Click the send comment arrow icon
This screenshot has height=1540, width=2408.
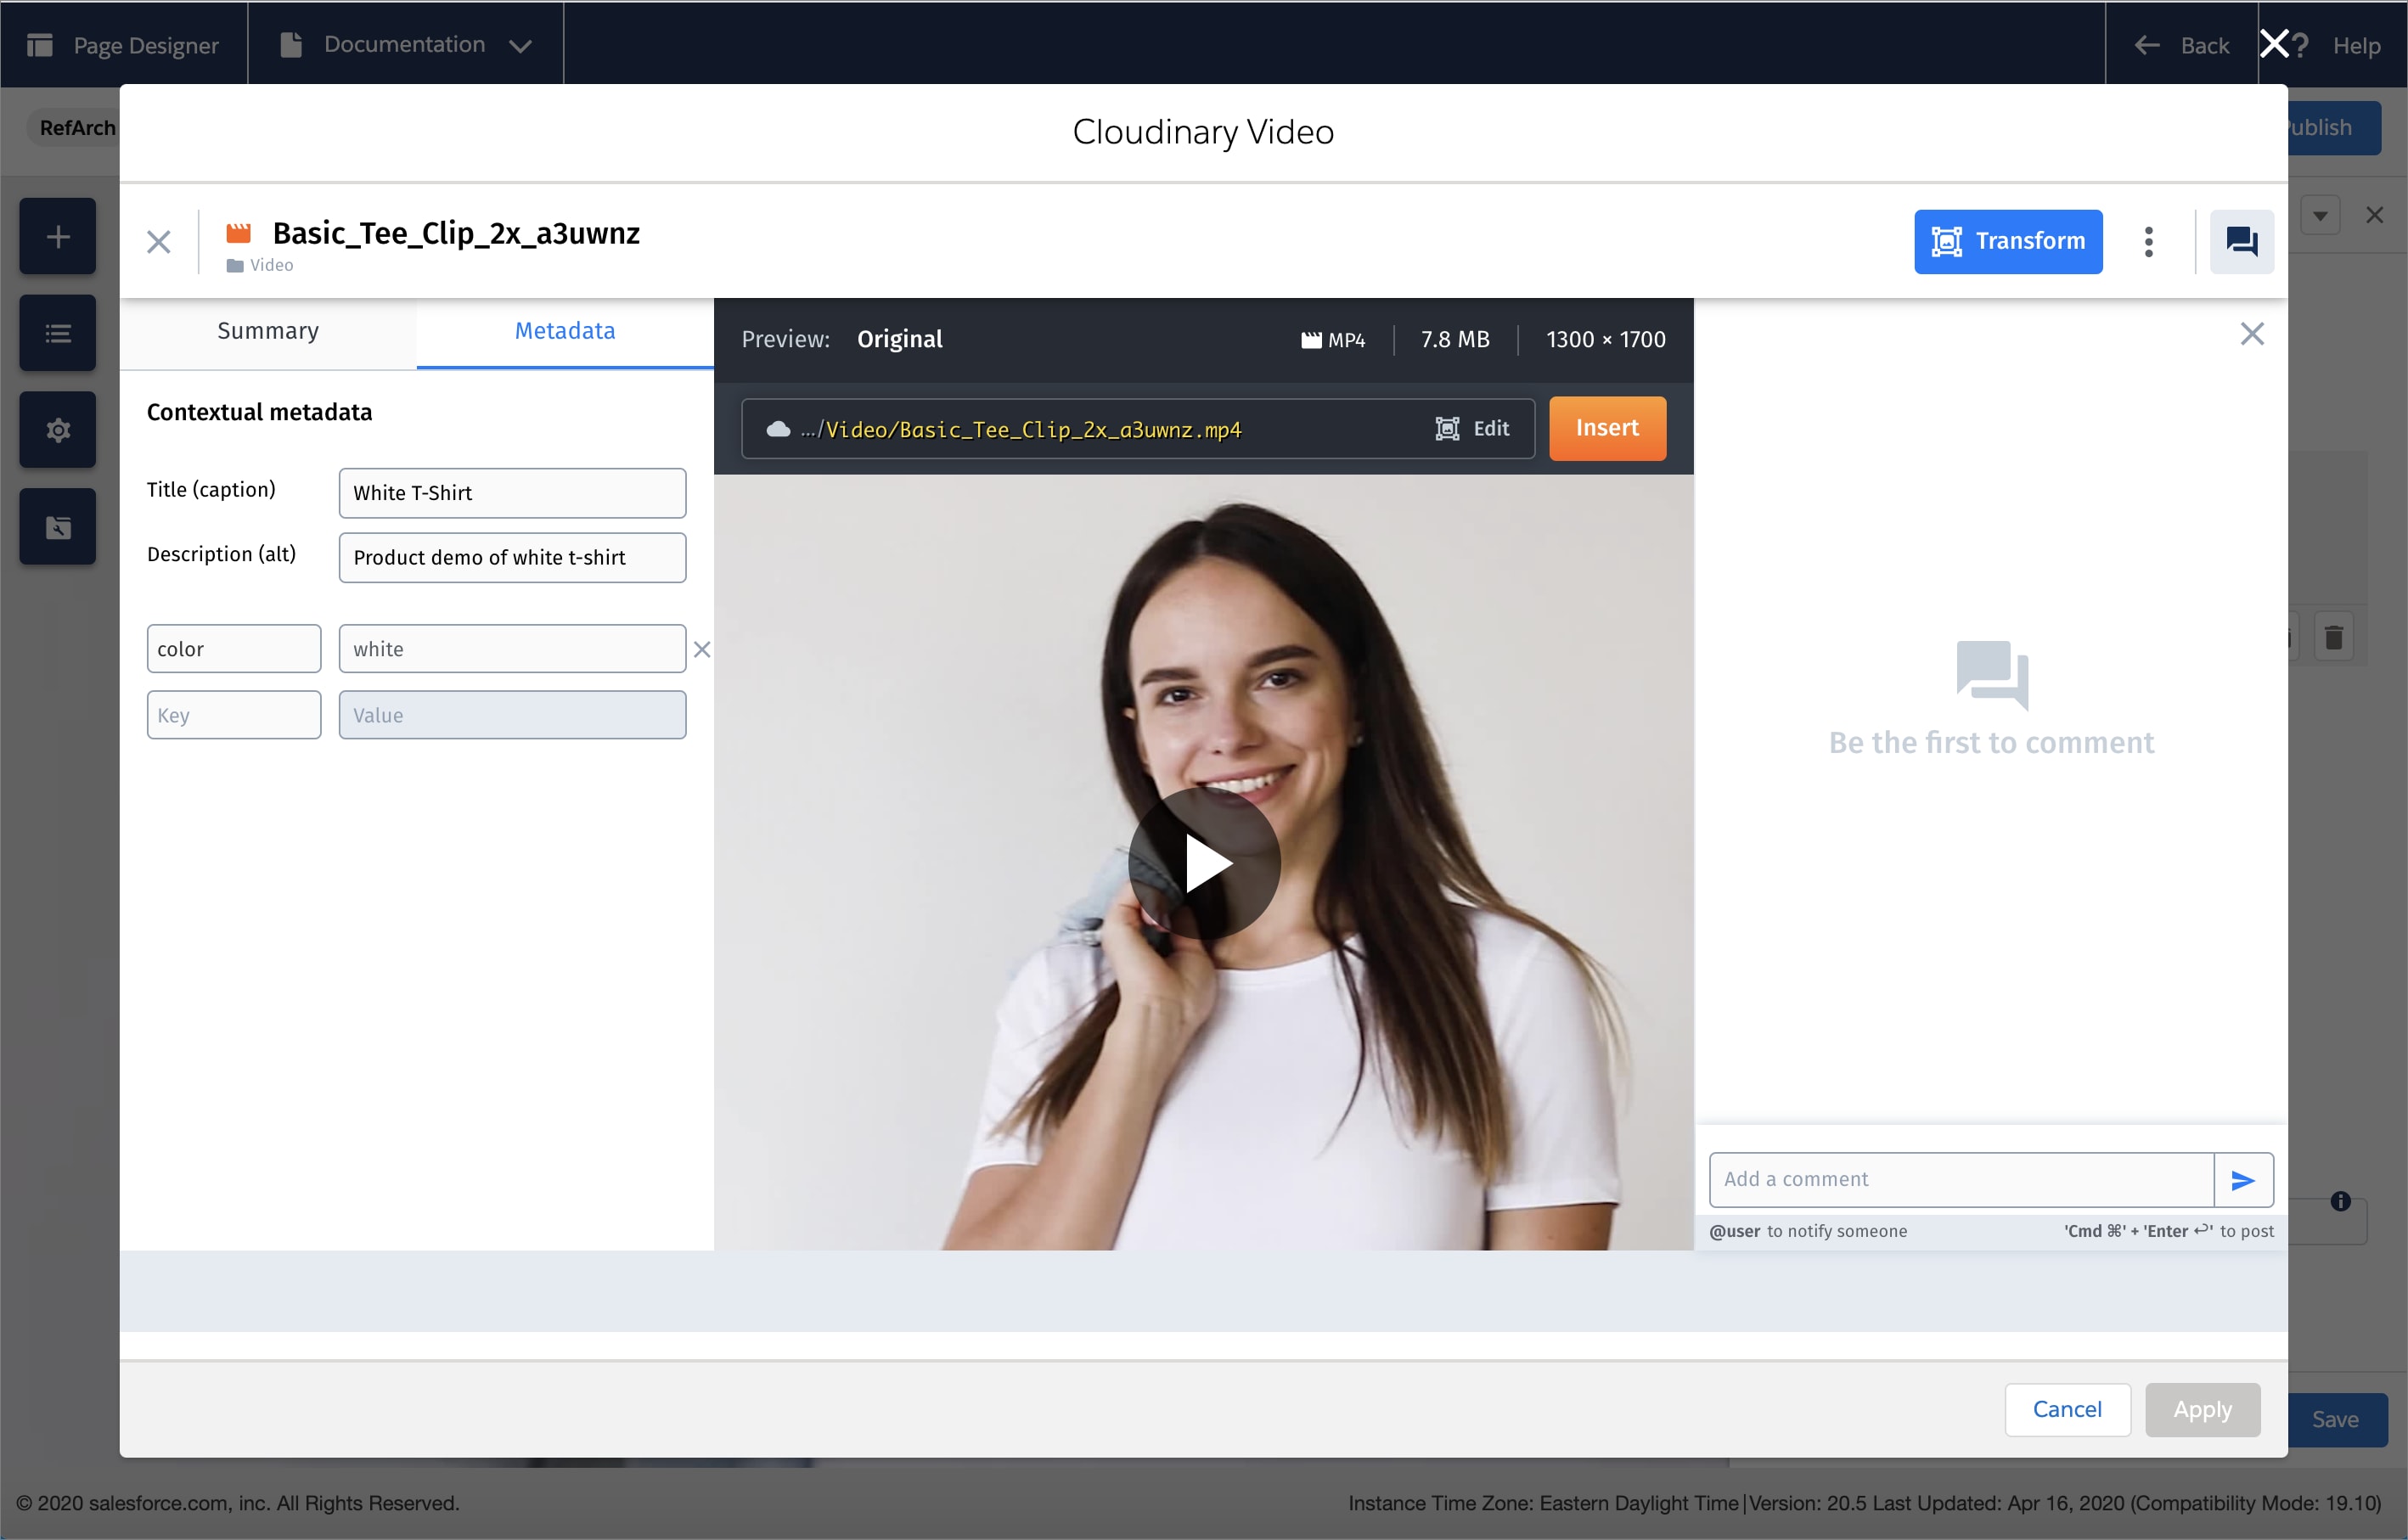2244,1179
